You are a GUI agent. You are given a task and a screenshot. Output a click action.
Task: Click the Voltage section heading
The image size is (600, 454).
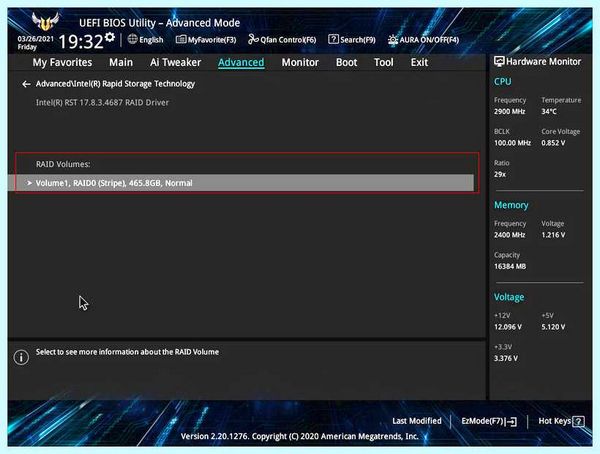click(x=509, y=297)
